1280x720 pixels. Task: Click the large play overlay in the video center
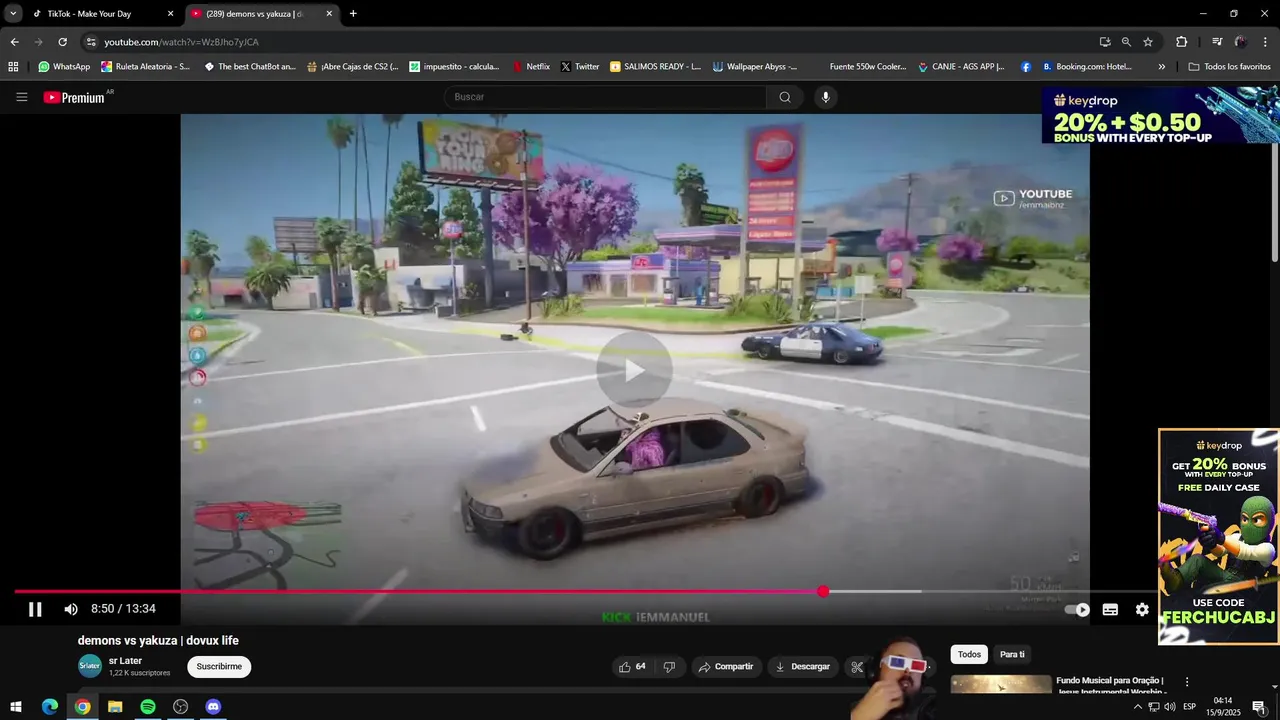tap(634, 370)
